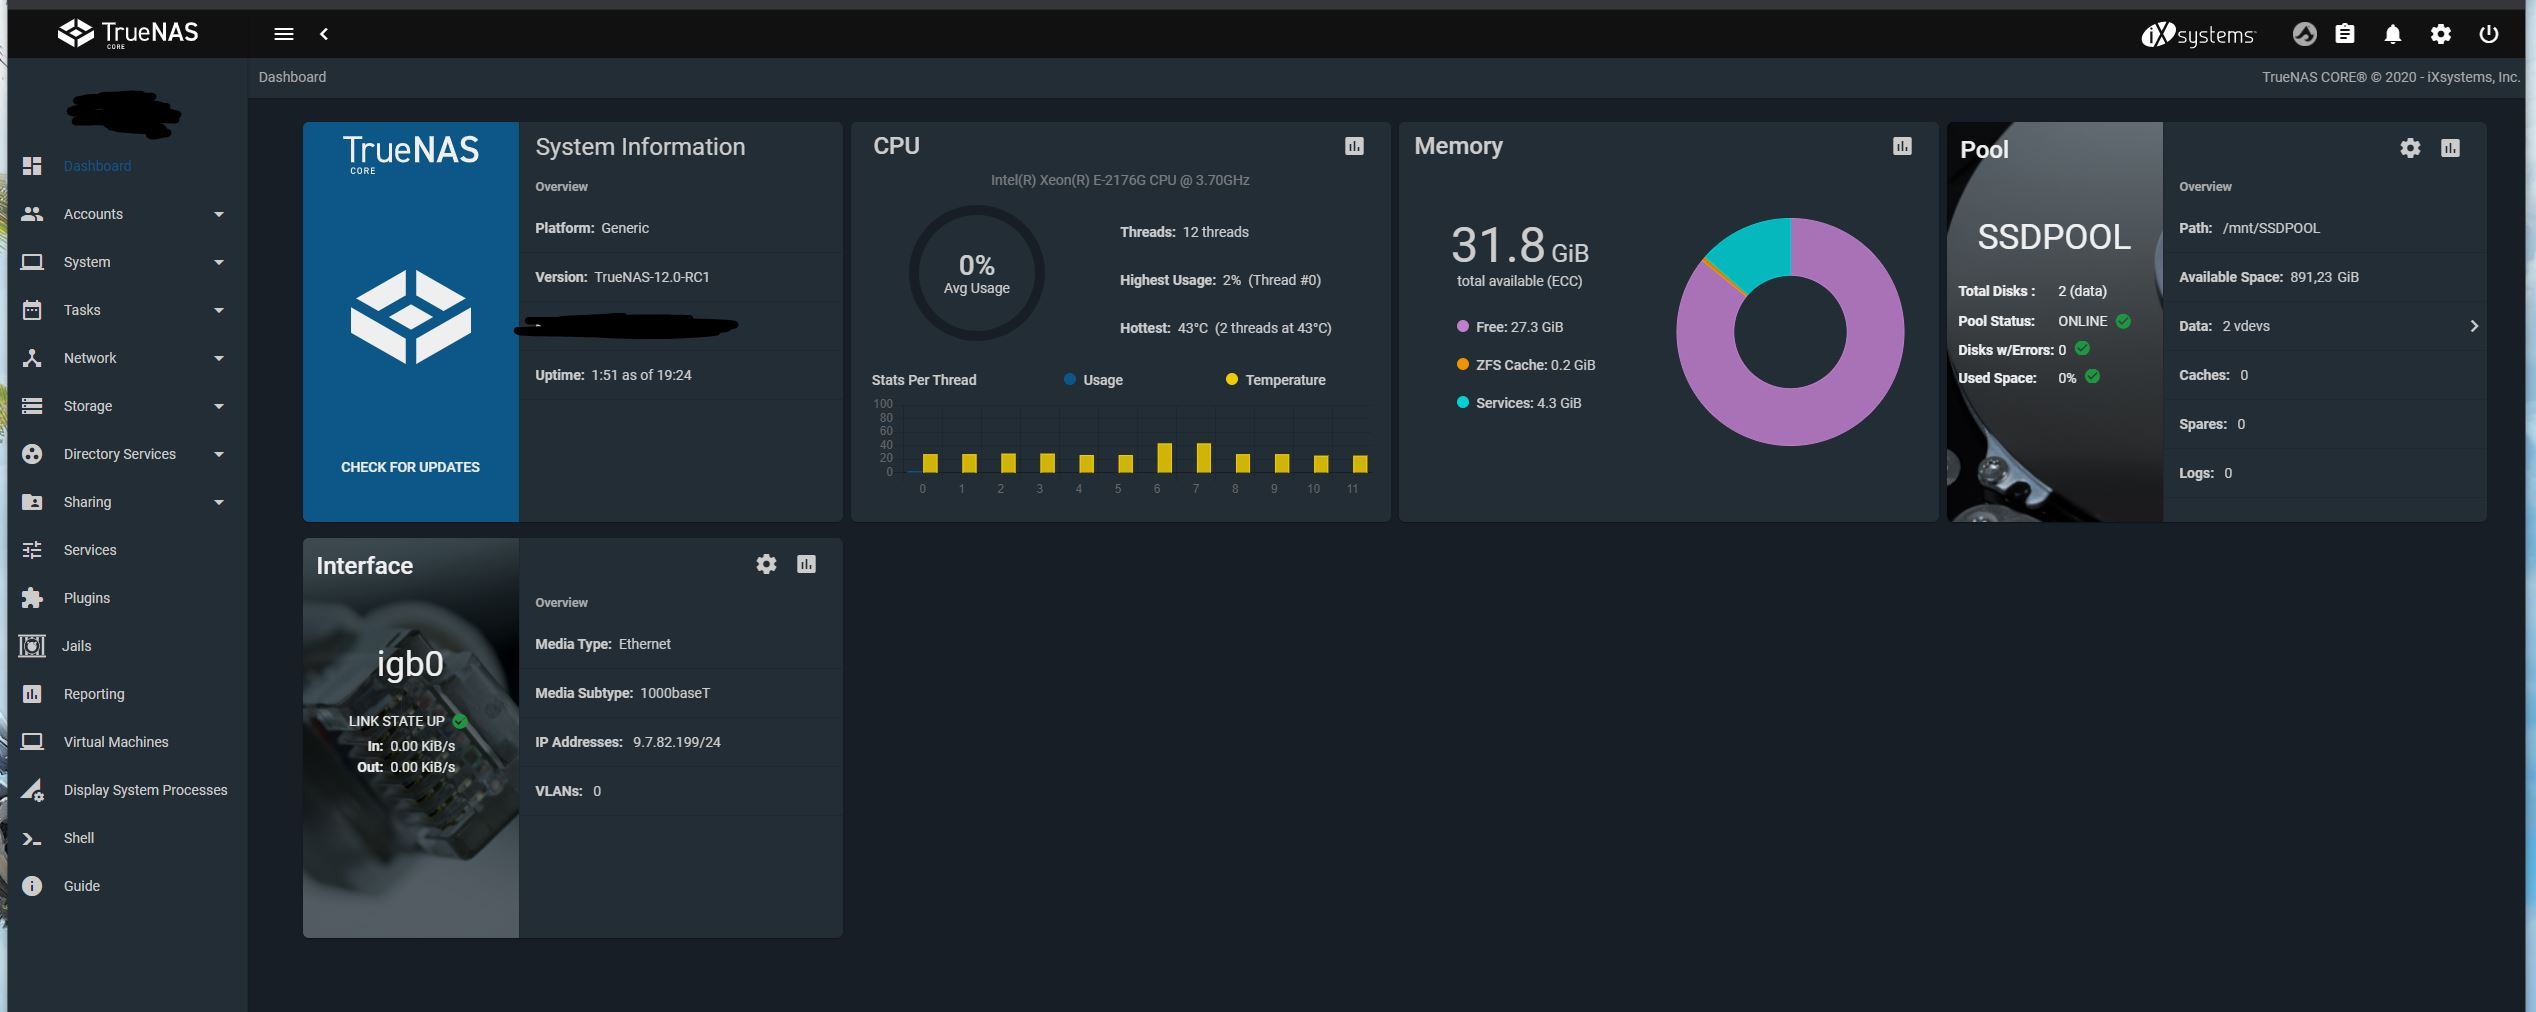This screenshot has height=1012, width=2536.
Task: Click the power icon
Action: (x=2489, y=34)
